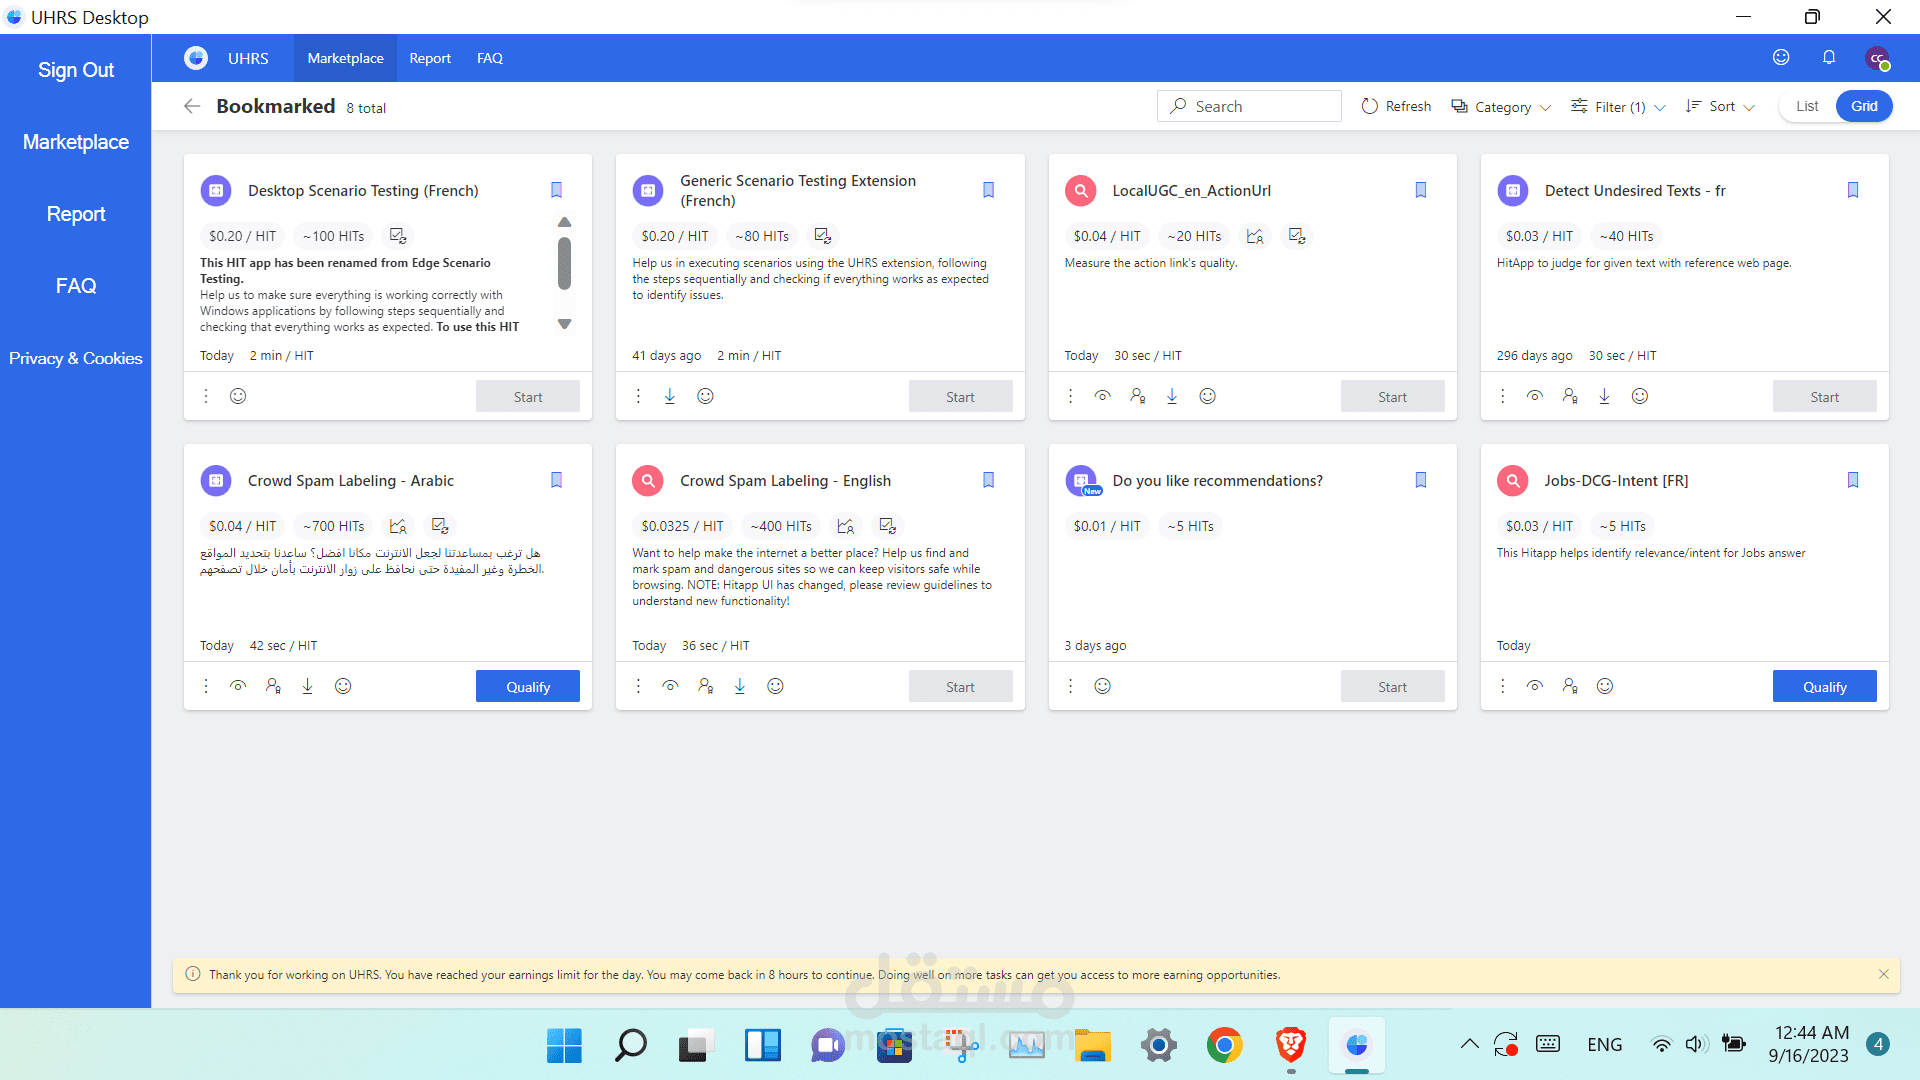Click the UHRS logo icon in header
Screen dimensions: 1920x1080
click(x=196, y=58)
